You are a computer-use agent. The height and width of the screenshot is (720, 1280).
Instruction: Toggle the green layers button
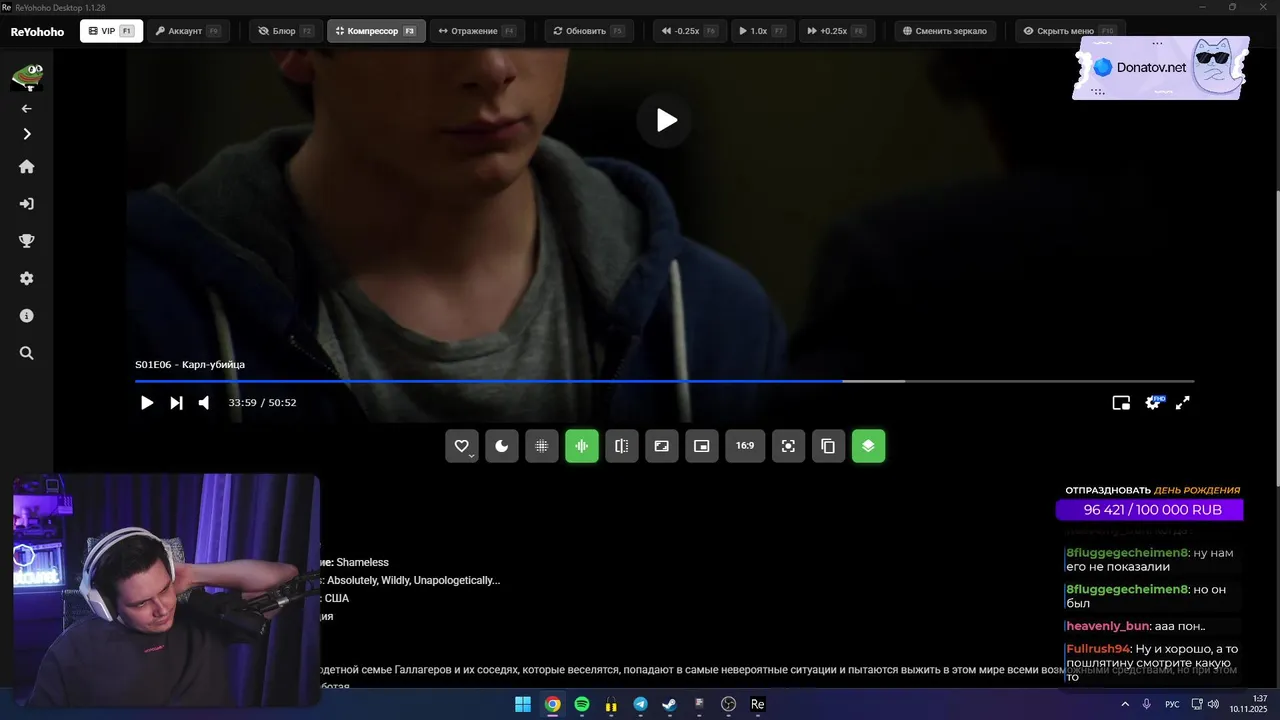pyautogui.click(x=868, y=446)
